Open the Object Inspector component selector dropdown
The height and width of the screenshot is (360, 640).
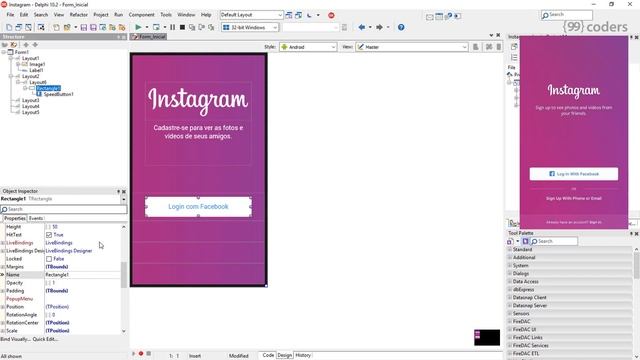[x=123, y=199]
